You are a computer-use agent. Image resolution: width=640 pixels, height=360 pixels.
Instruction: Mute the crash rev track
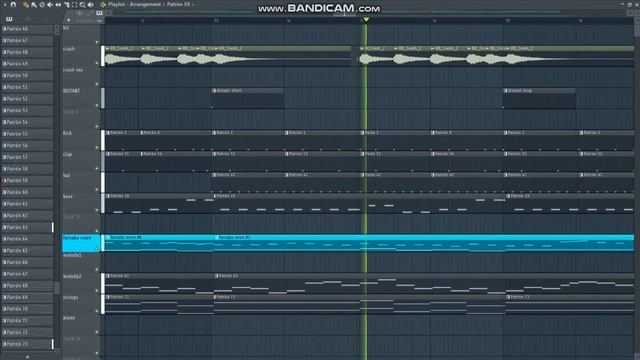click(x=97, y=84)
